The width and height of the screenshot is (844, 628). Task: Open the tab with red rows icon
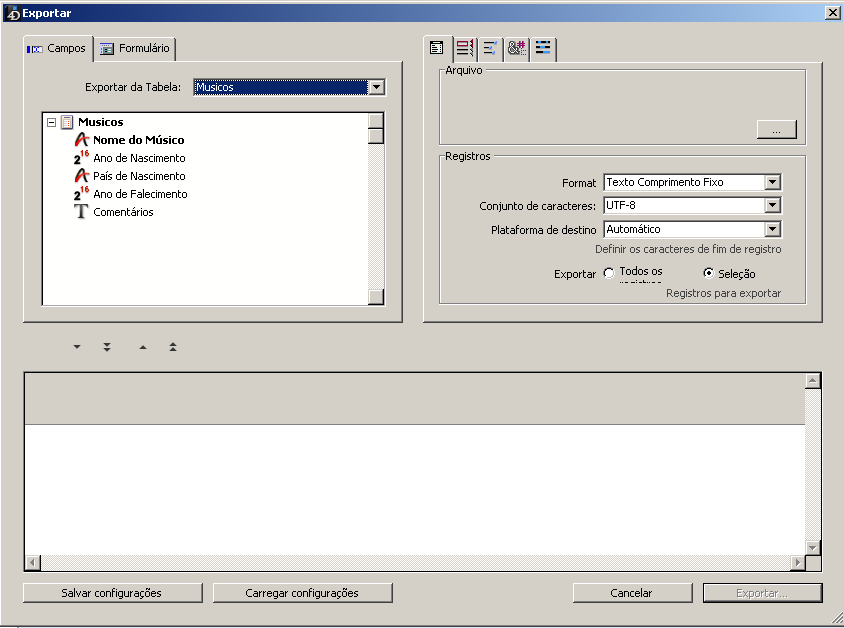(465, 48)
